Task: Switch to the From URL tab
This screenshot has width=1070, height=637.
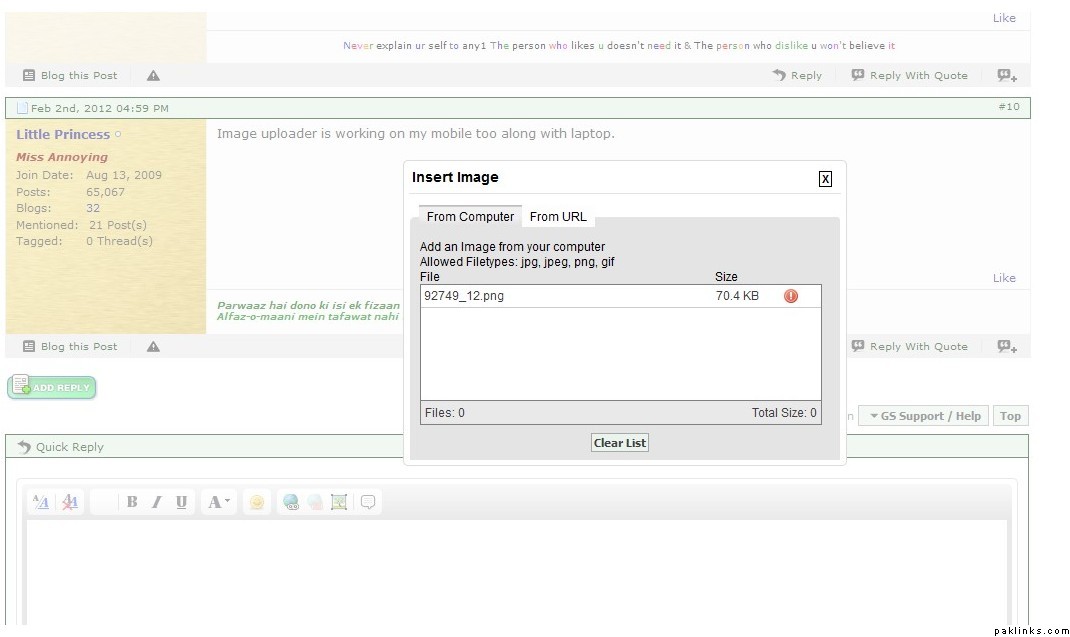Action: [x=558, y=217]
